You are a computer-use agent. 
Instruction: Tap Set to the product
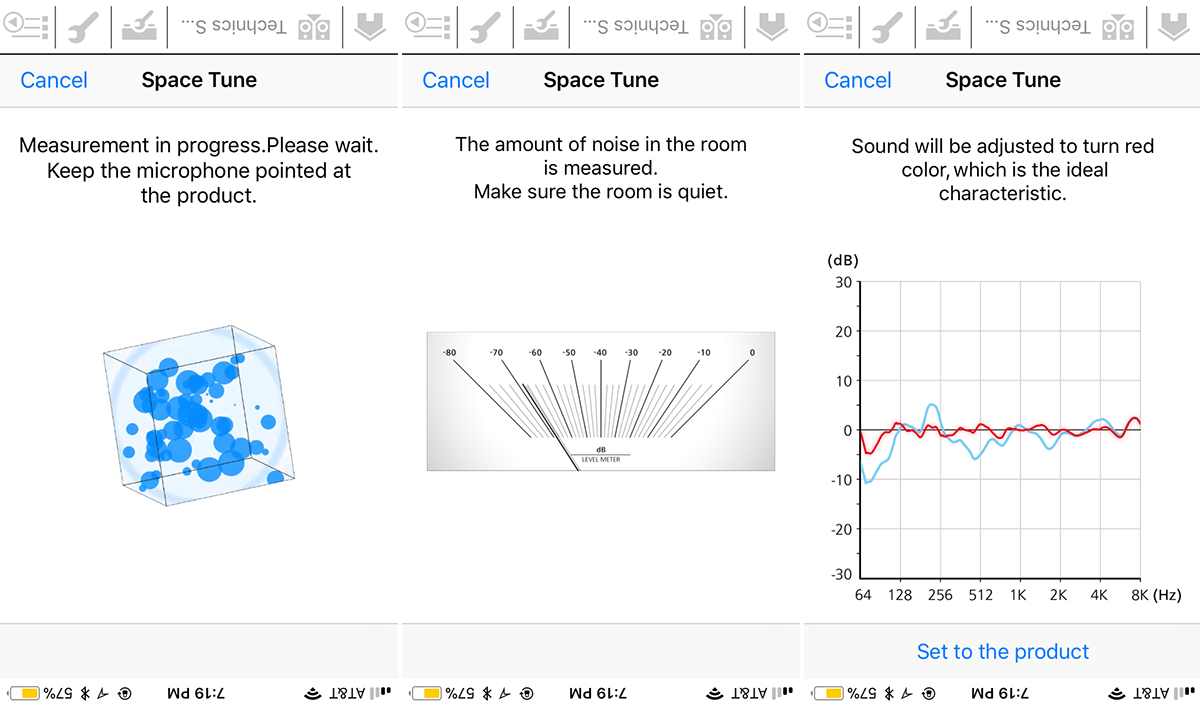coord(1003,652)
